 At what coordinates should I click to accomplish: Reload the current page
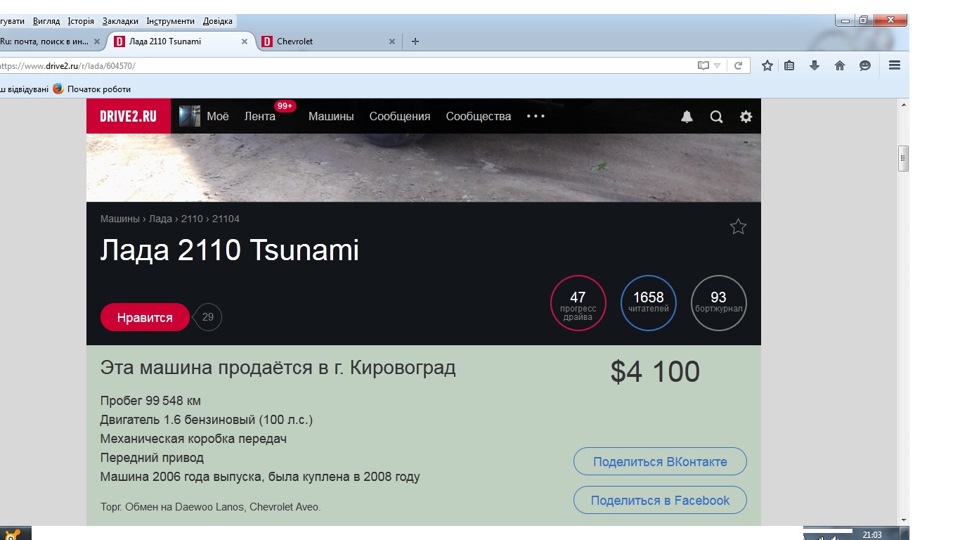pyautogui.click(x=738, y=66)
